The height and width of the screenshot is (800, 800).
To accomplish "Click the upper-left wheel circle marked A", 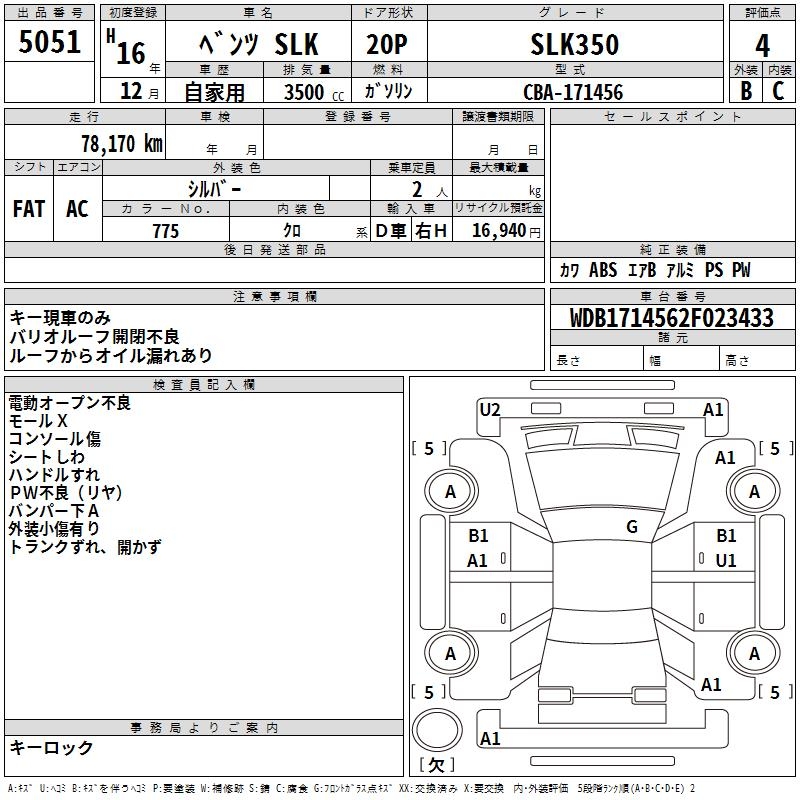I will pos(450,491).
